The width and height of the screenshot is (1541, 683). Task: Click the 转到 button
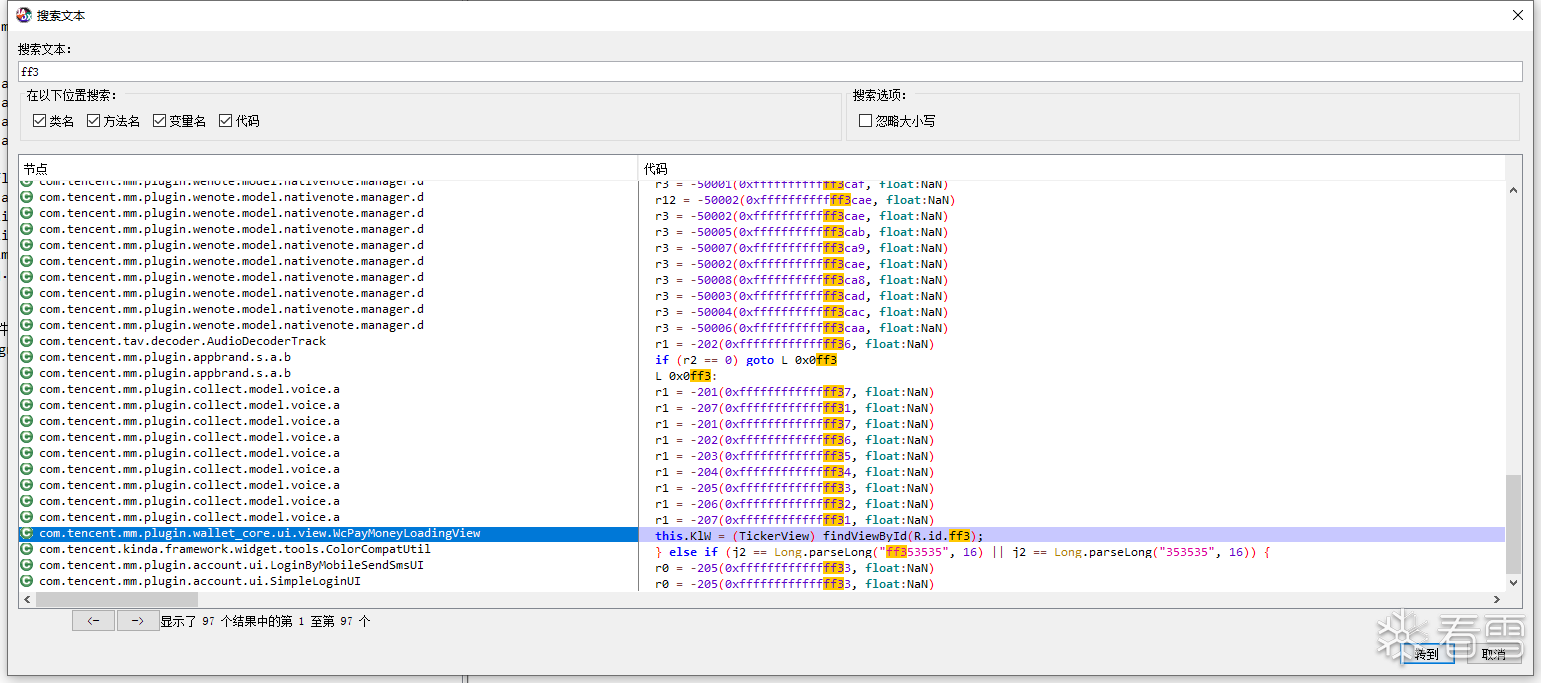point(1427,653)
